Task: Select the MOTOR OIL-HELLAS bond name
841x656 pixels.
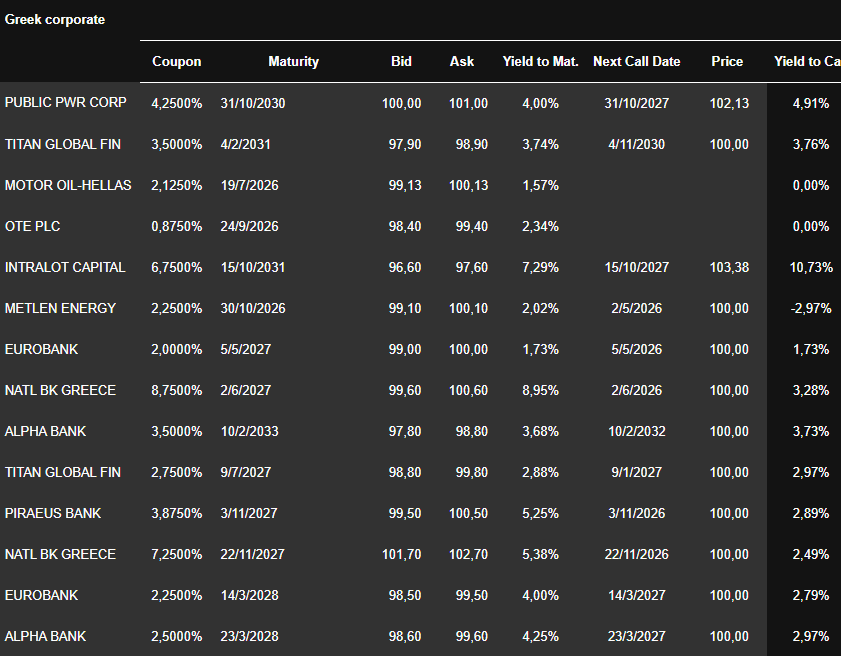Action: (68, 185)
